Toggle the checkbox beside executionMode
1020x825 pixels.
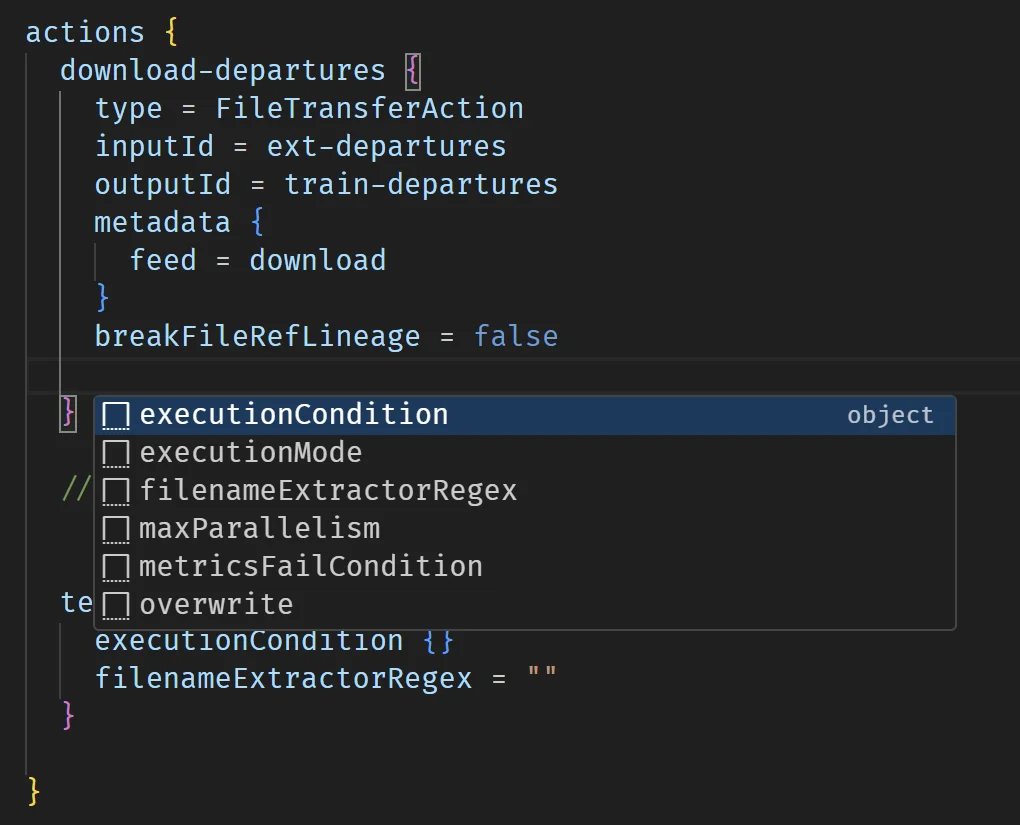[x=115, y=452]
